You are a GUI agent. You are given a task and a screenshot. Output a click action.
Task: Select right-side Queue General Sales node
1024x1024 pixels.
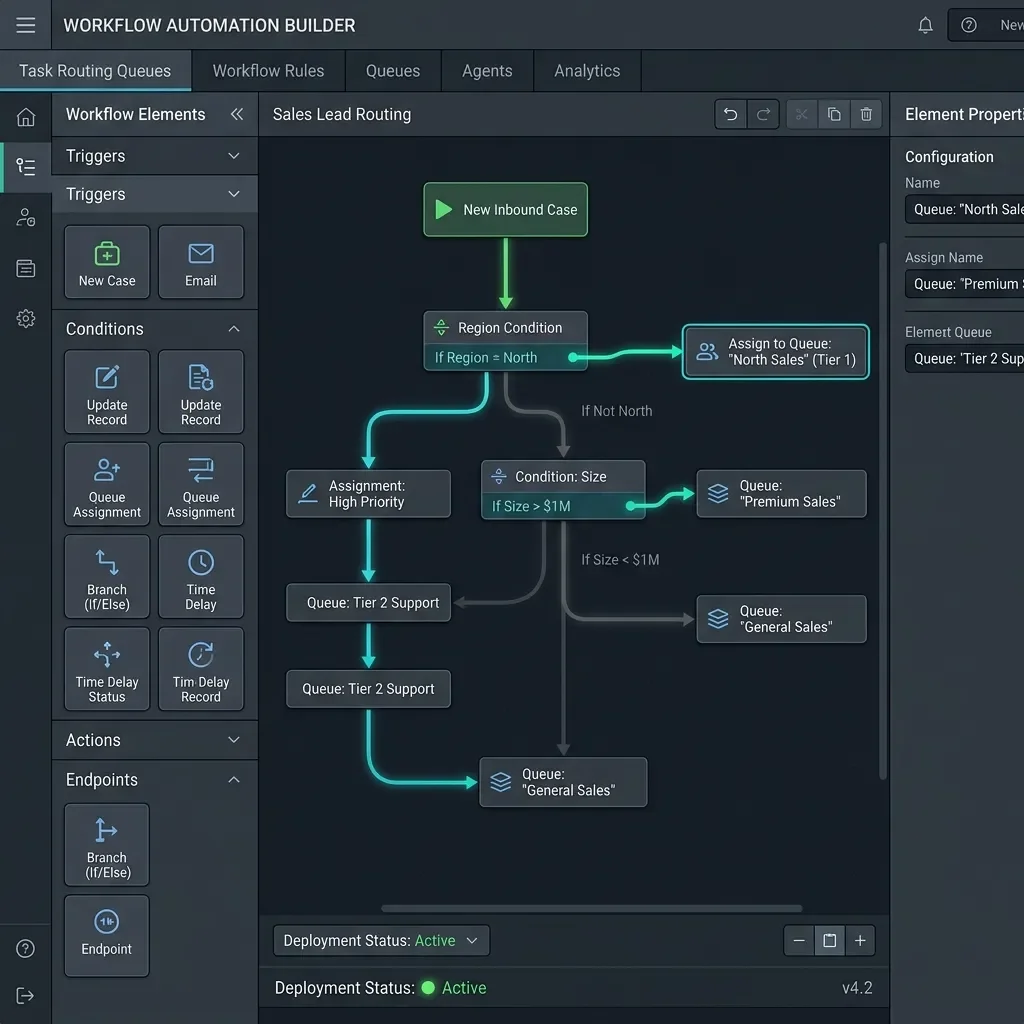click(x=782, y=619)
